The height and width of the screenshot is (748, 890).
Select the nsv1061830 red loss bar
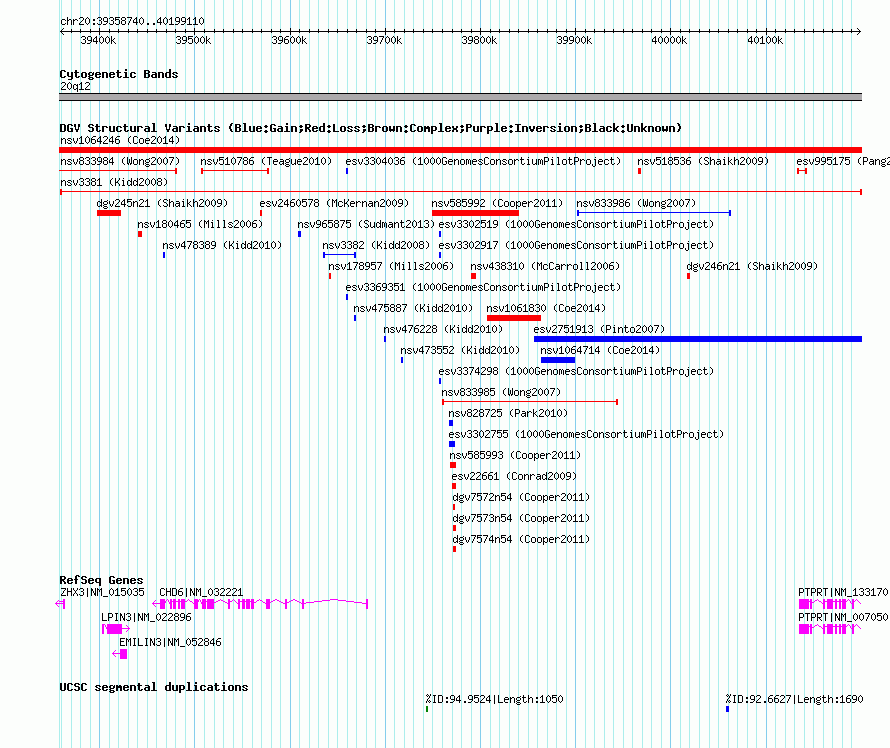tap(514, 318)
